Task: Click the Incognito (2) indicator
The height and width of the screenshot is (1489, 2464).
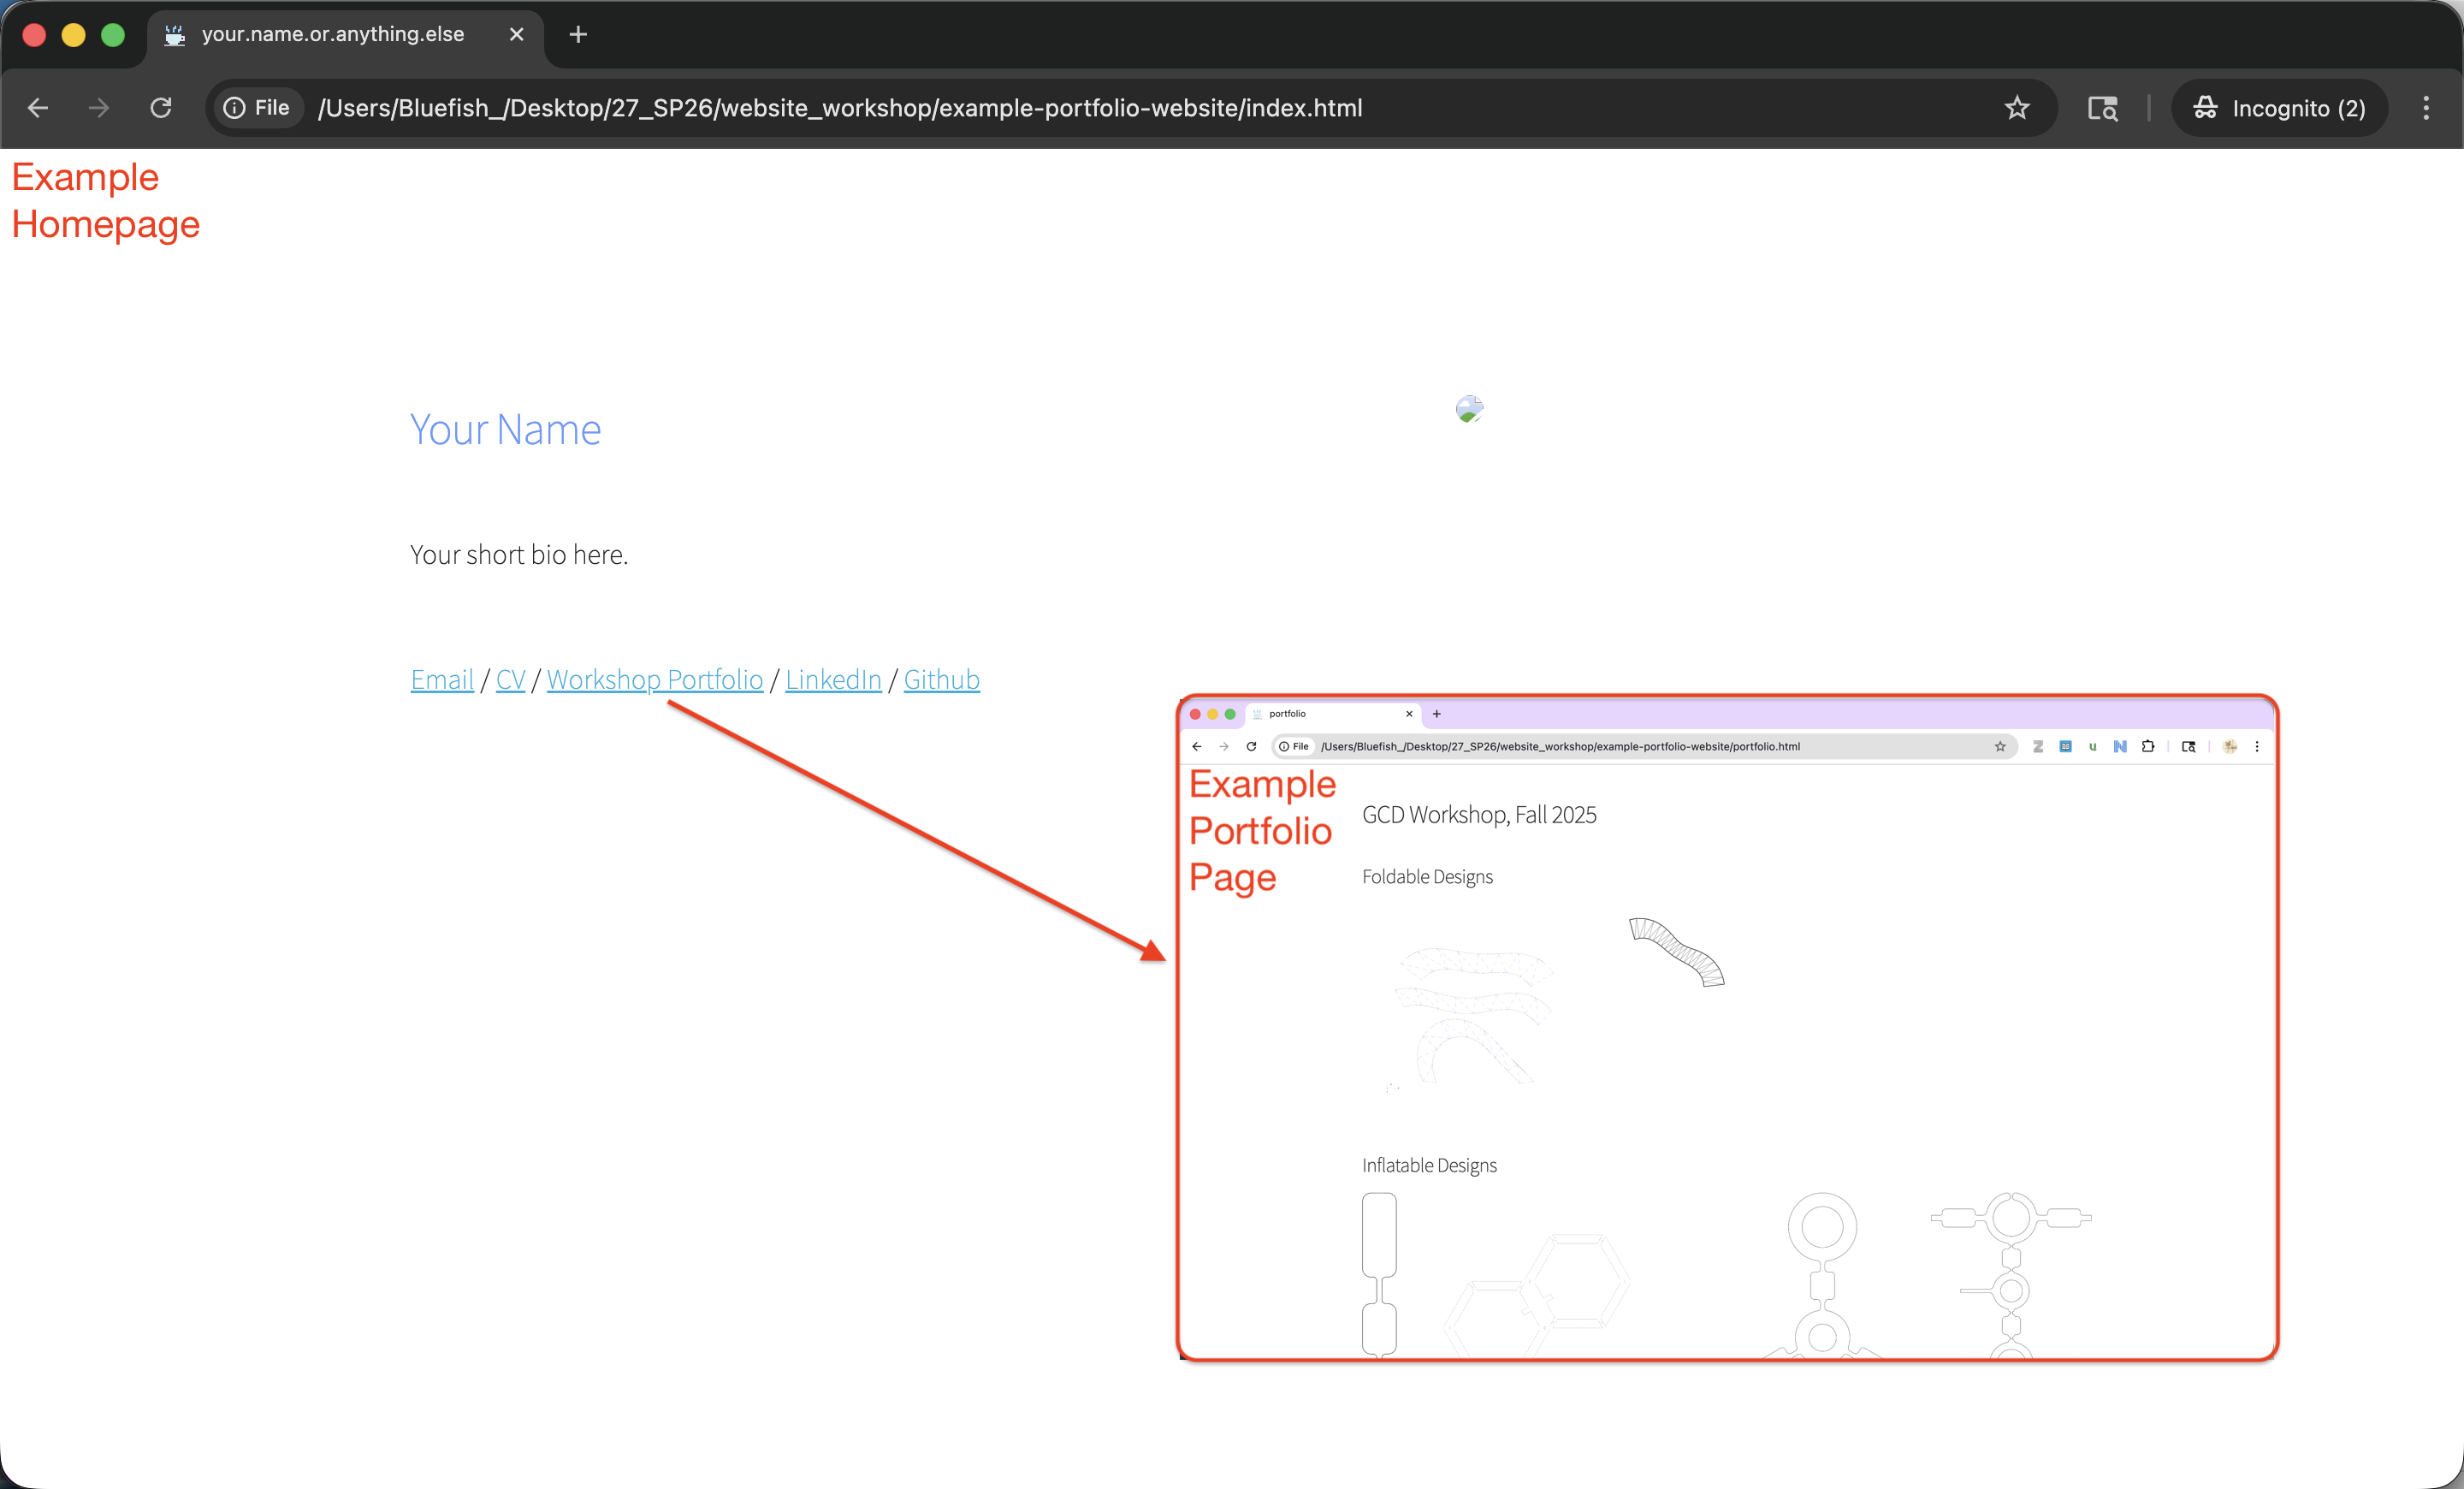Action: point(2280,108)
